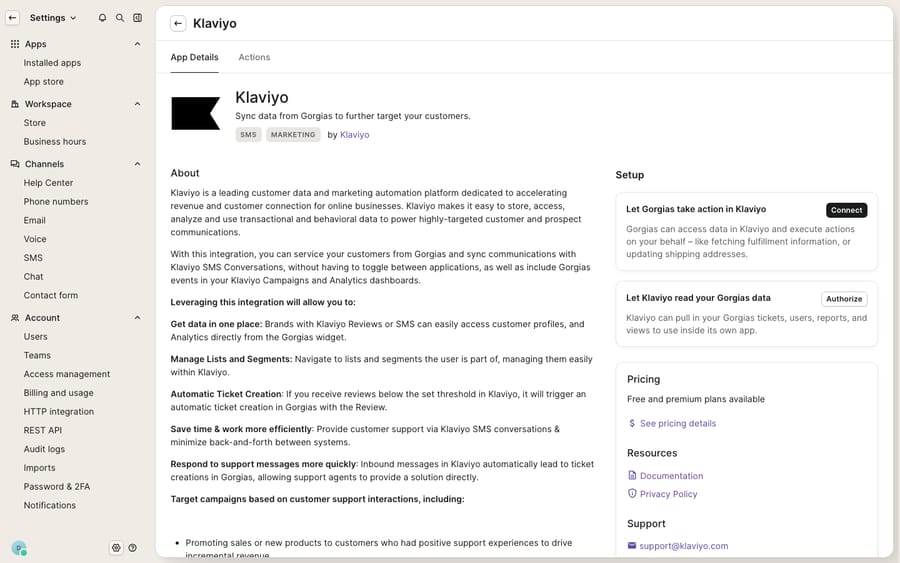Screen dimensions: 900x563
Task: Open Teams under Account
Action: point(37,355)
